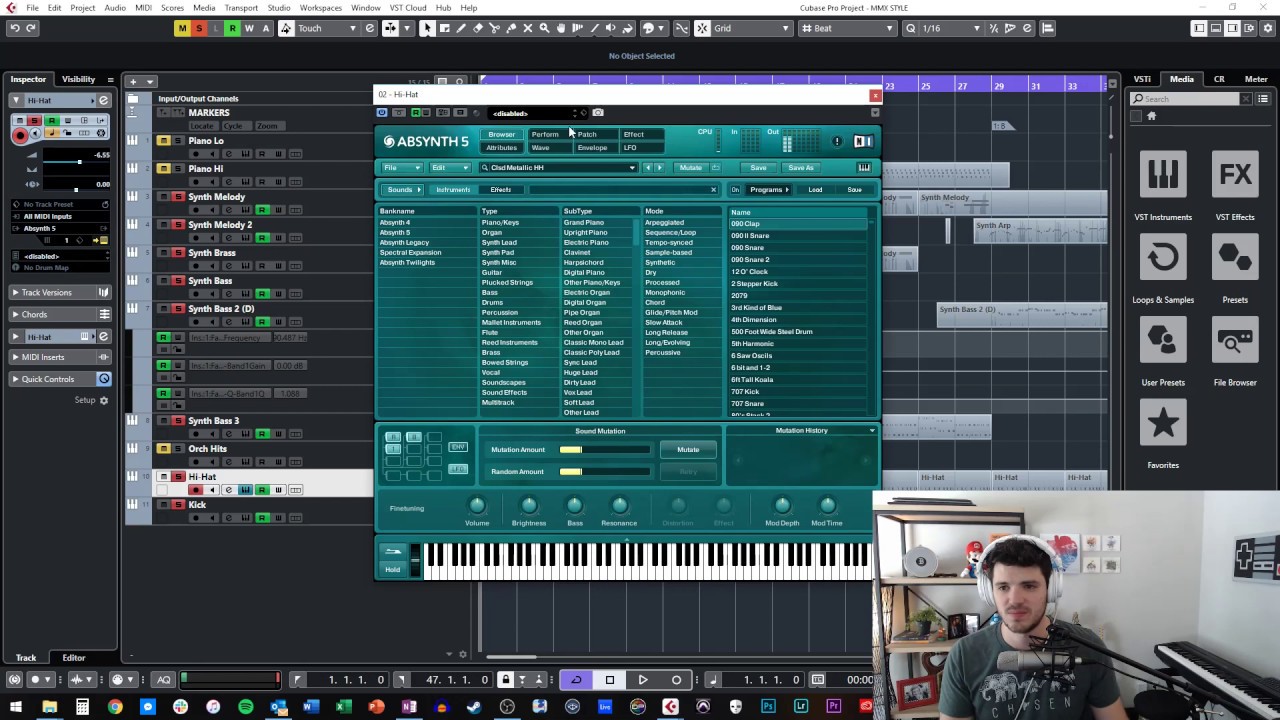1280x720 pixels.
Task: Click the Media rack home icon
Action: tap(1151, 116)
